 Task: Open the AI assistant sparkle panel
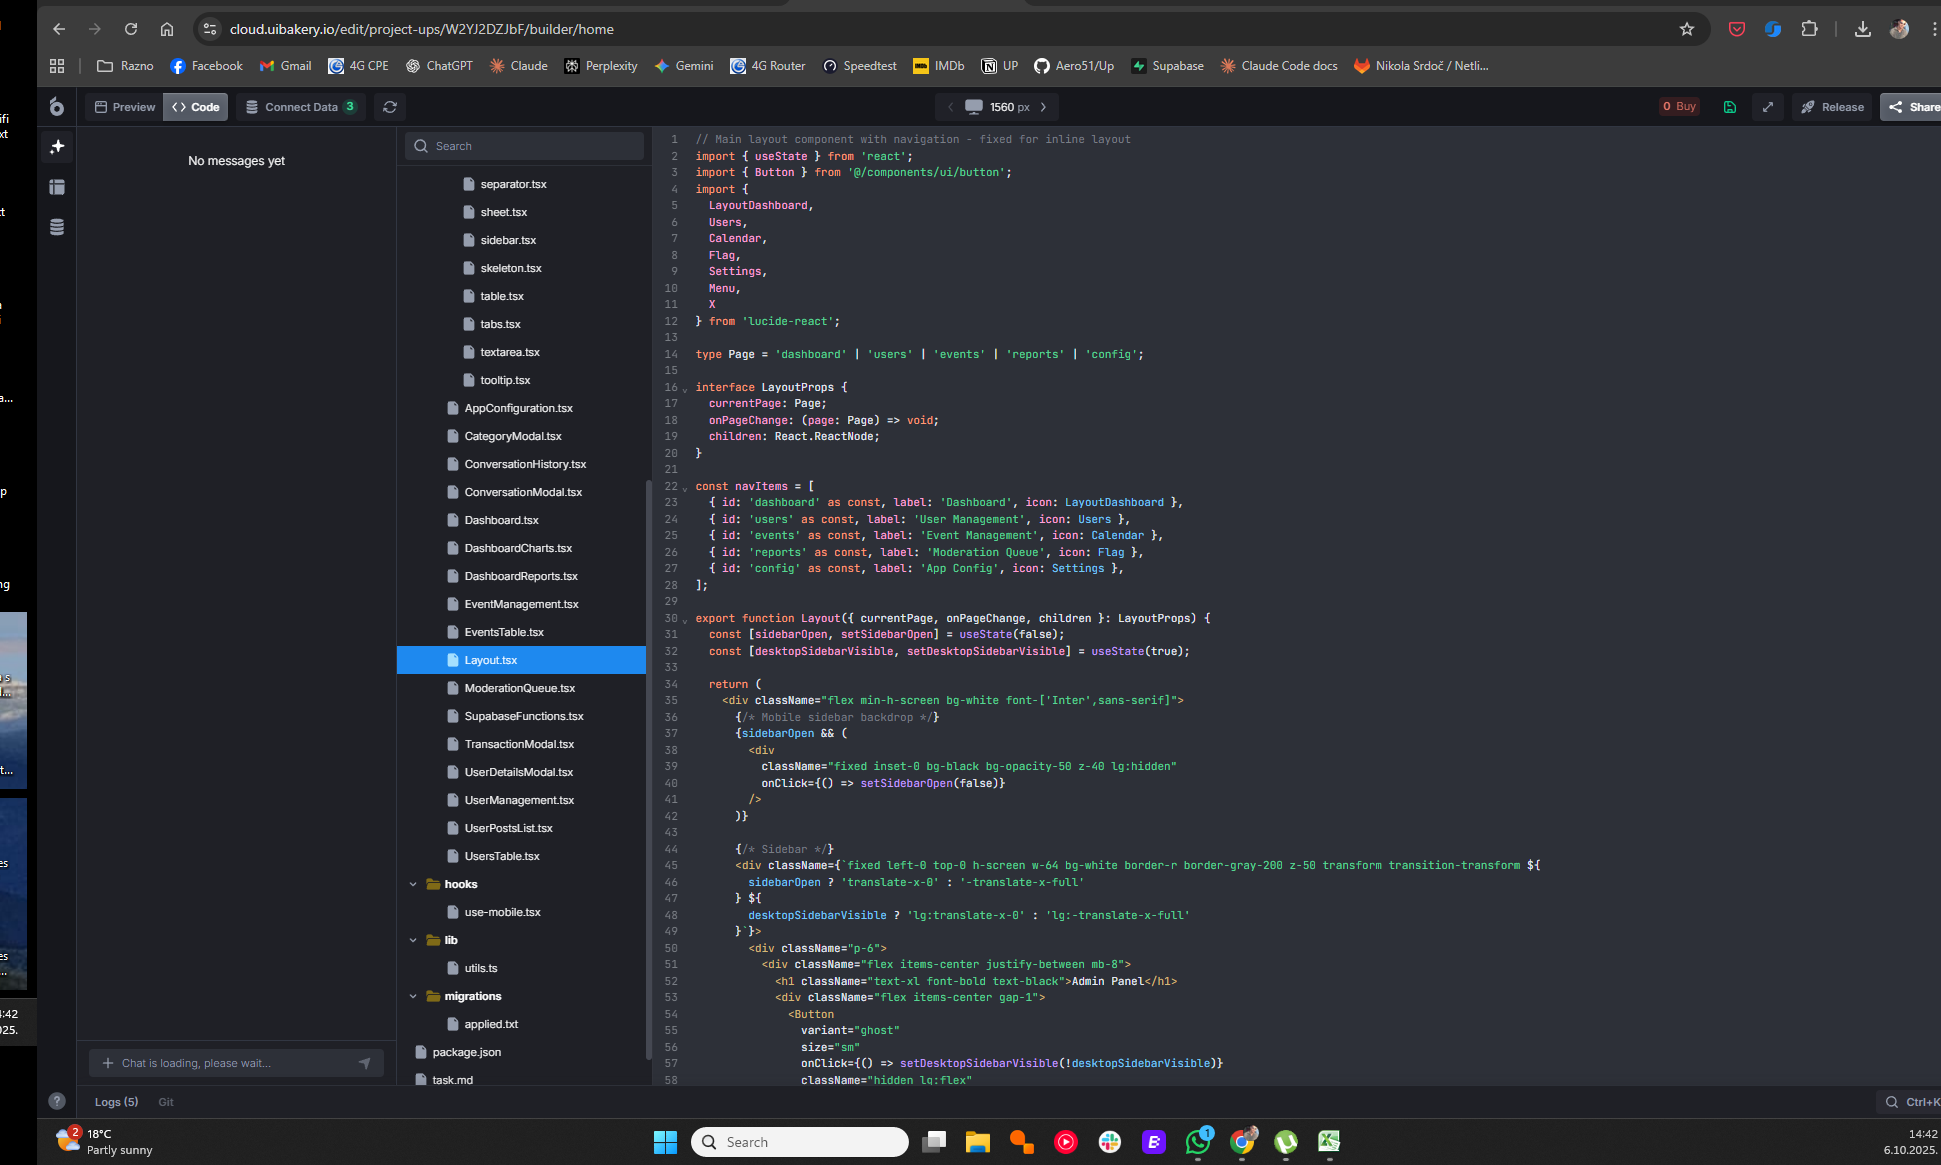pos(57,147)
